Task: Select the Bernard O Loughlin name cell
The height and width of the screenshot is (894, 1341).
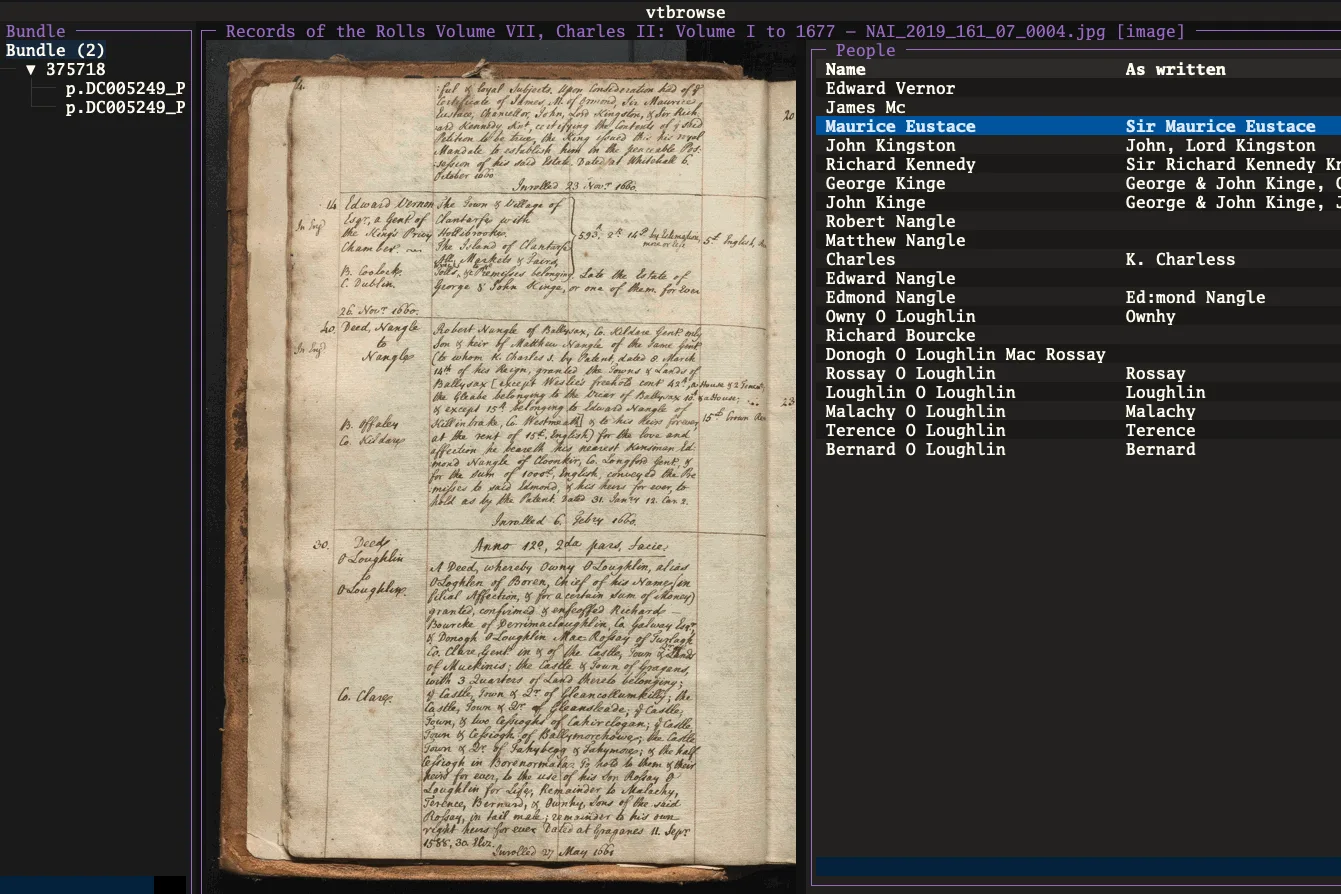Action: click(x=915, y=449)
